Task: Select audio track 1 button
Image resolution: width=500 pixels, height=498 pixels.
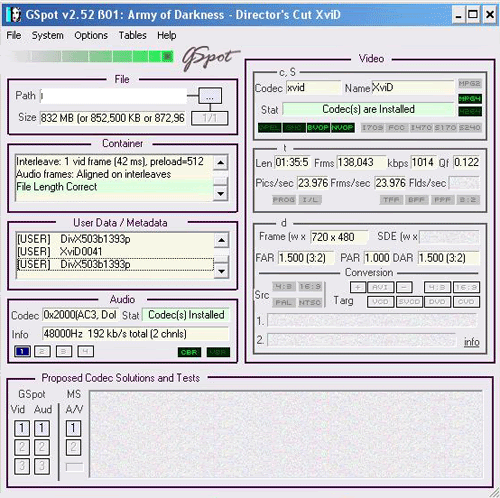Action: (22, 351)
